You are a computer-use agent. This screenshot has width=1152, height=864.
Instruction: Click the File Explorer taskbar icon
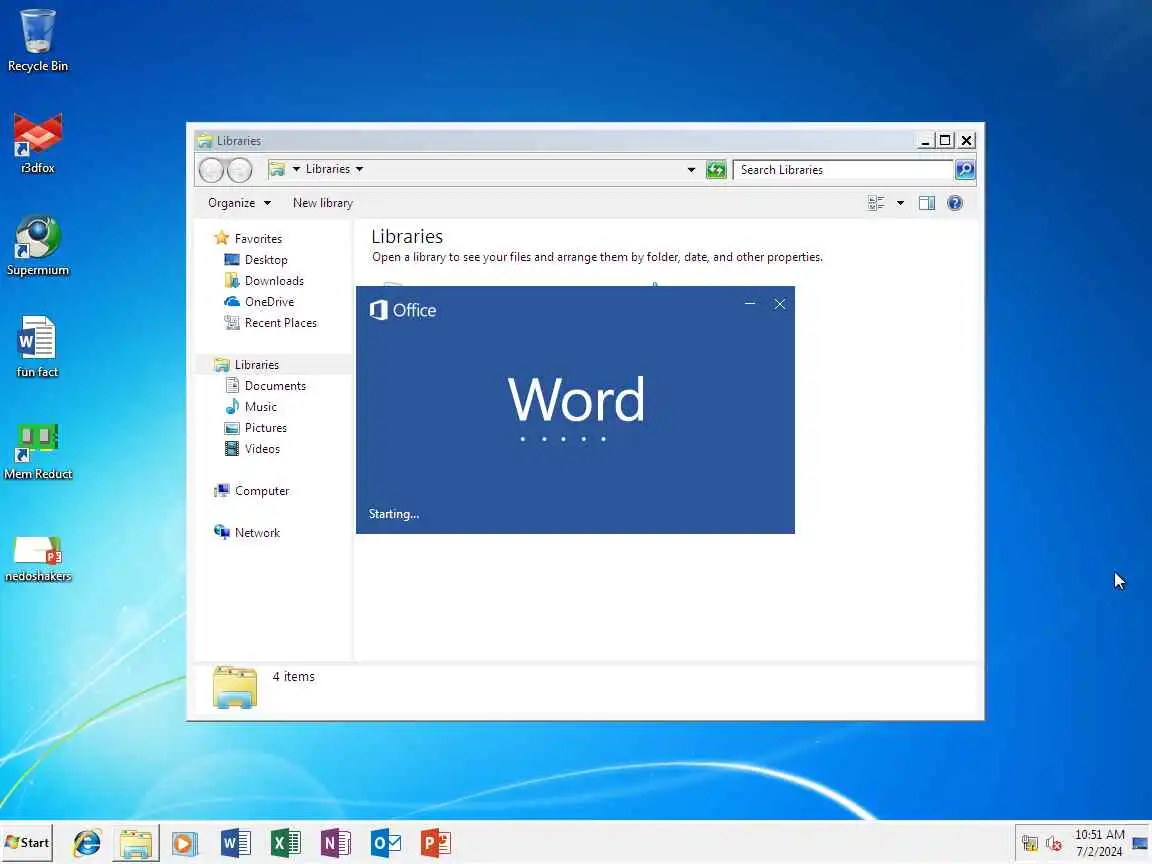click(x=136, y=843)
